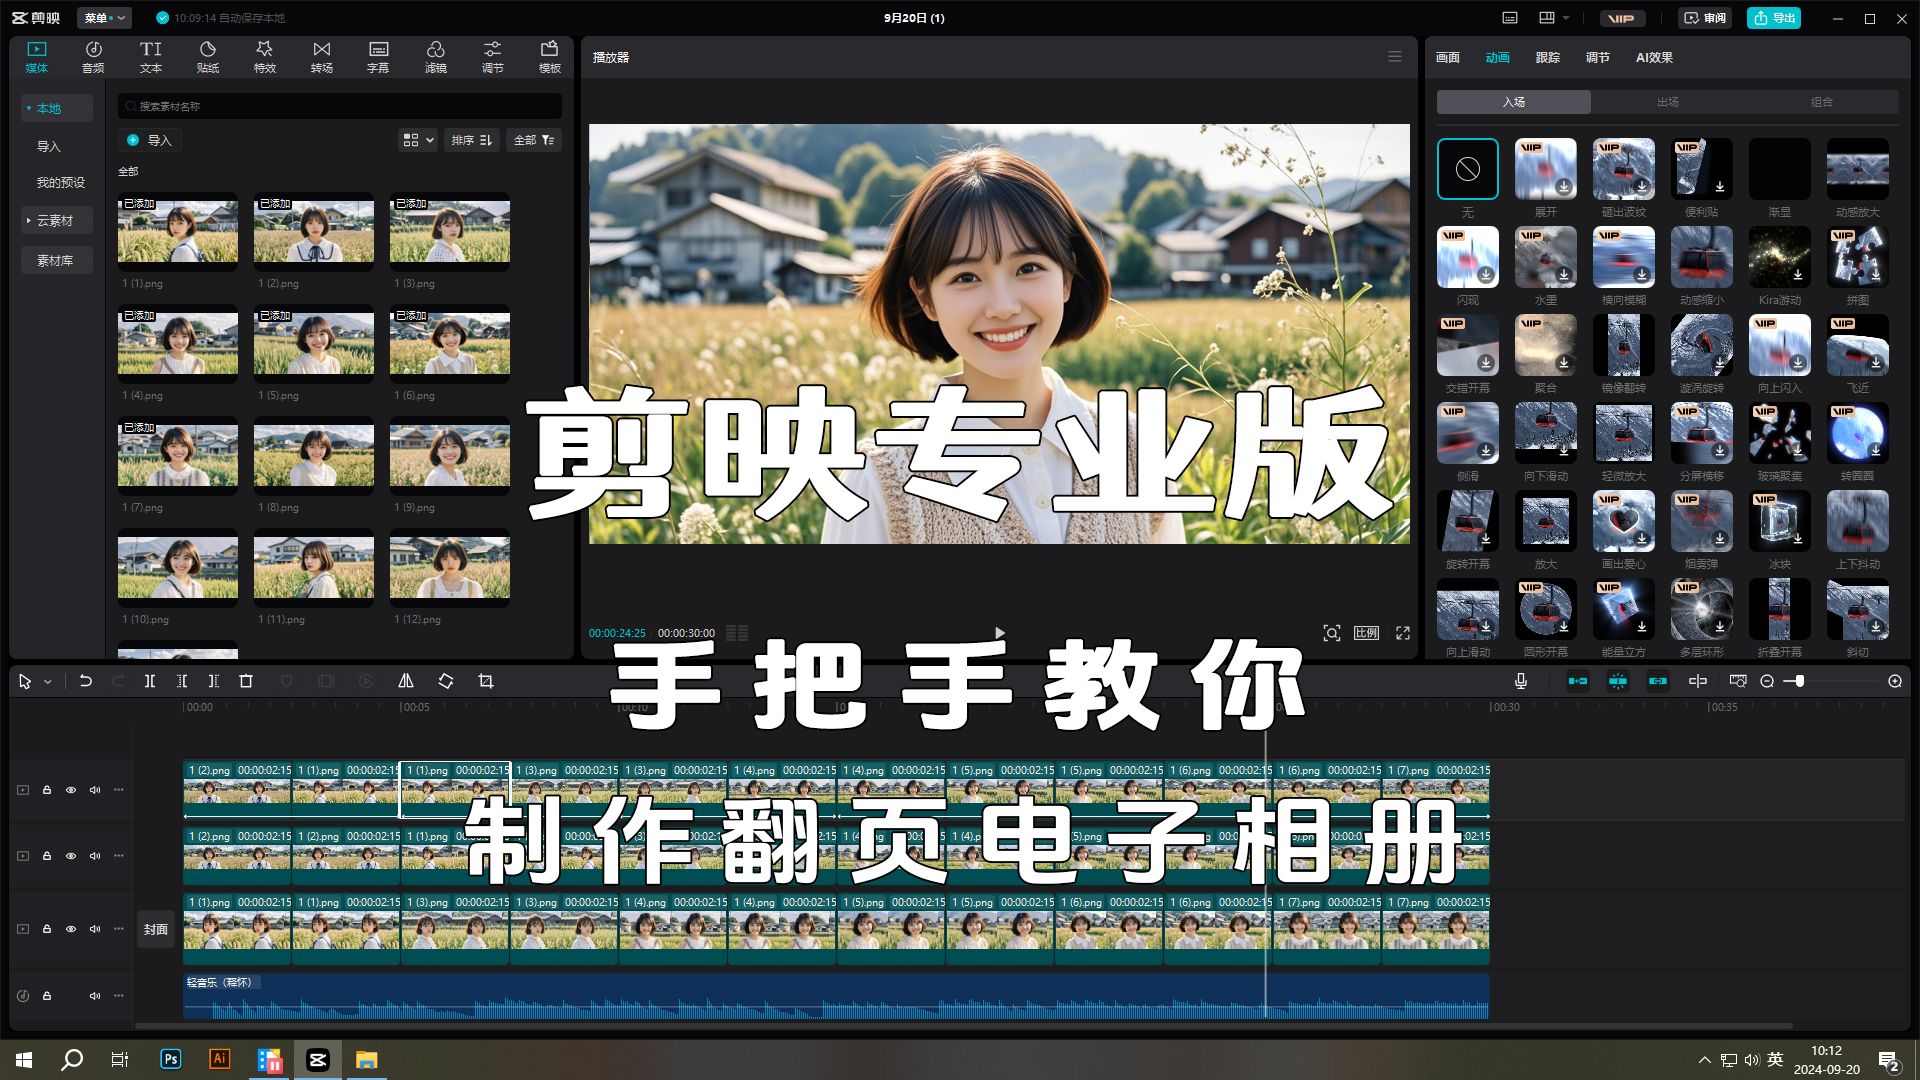Hide the 封面 main track with eye icon
1920x1080 pixels.
71,929
